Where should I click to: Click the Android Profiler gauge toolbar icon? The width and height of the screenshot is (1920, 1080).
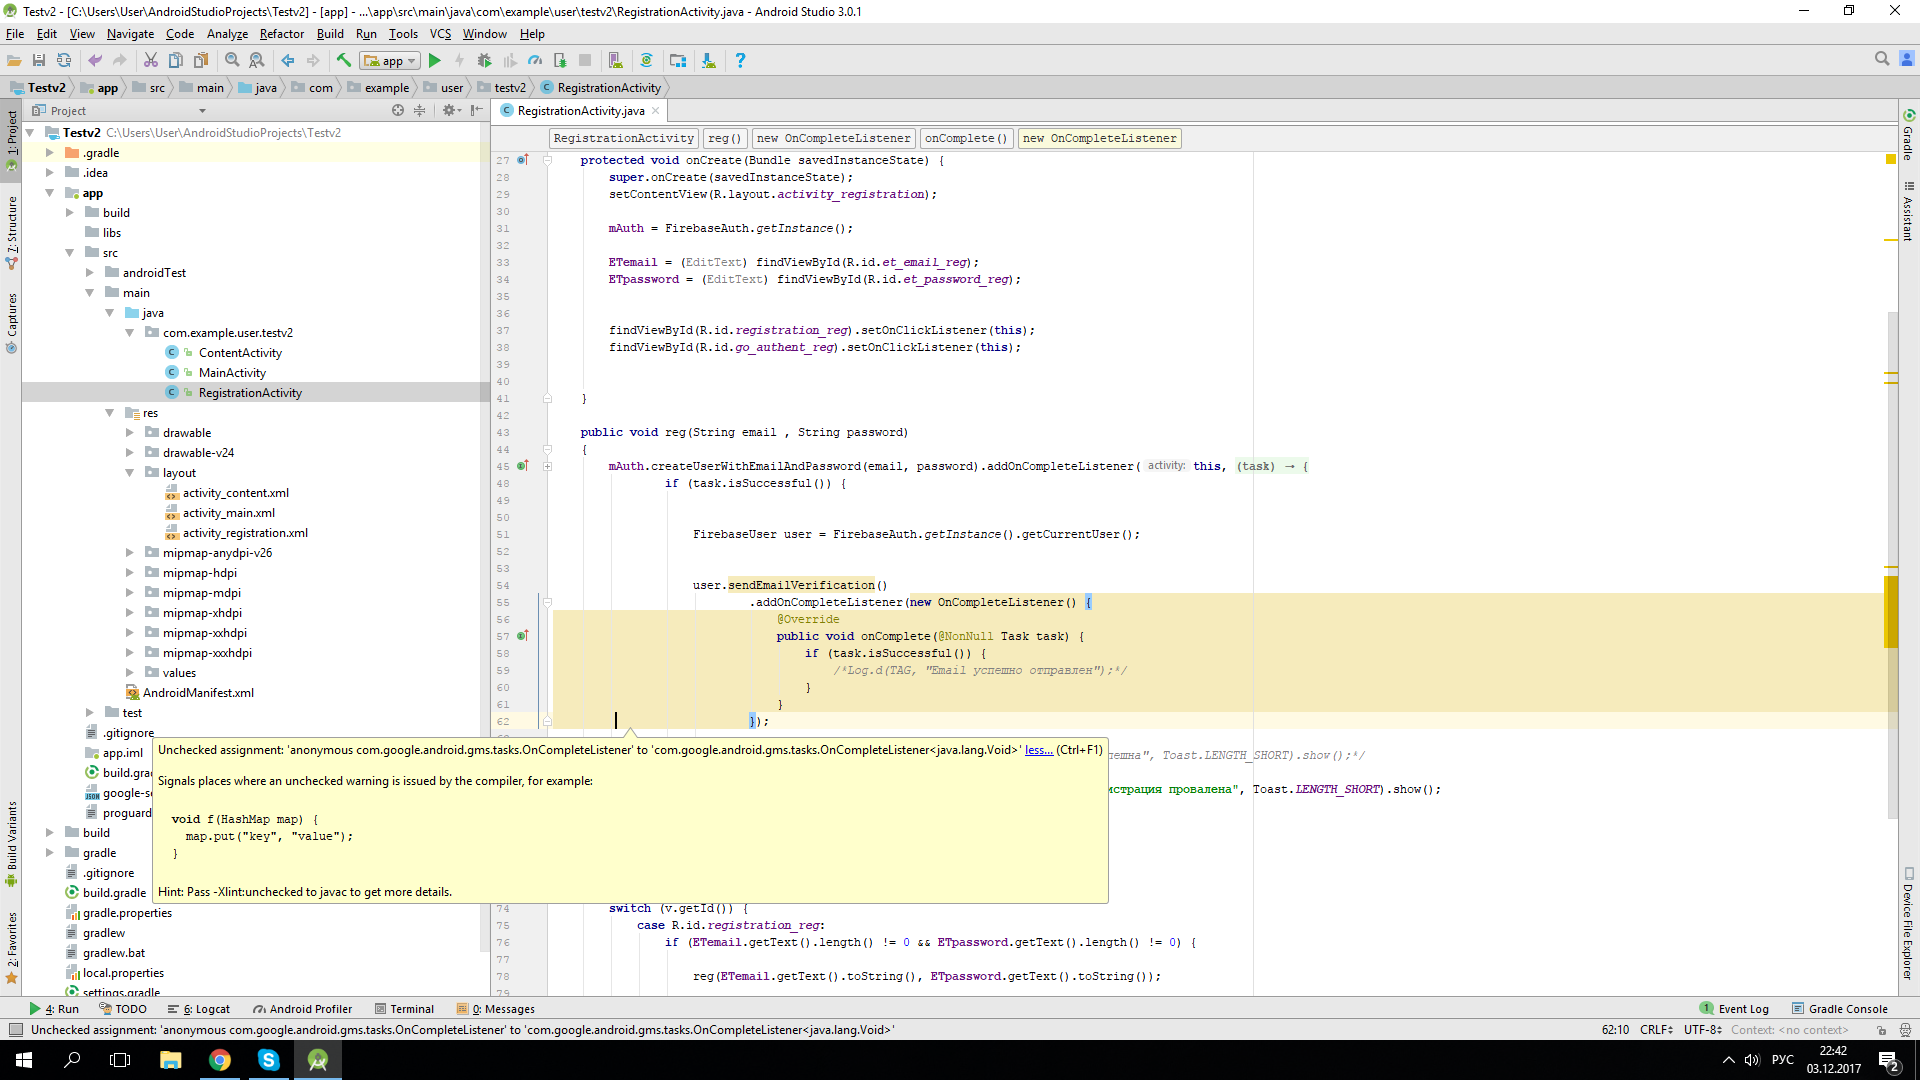pos(535,61)
